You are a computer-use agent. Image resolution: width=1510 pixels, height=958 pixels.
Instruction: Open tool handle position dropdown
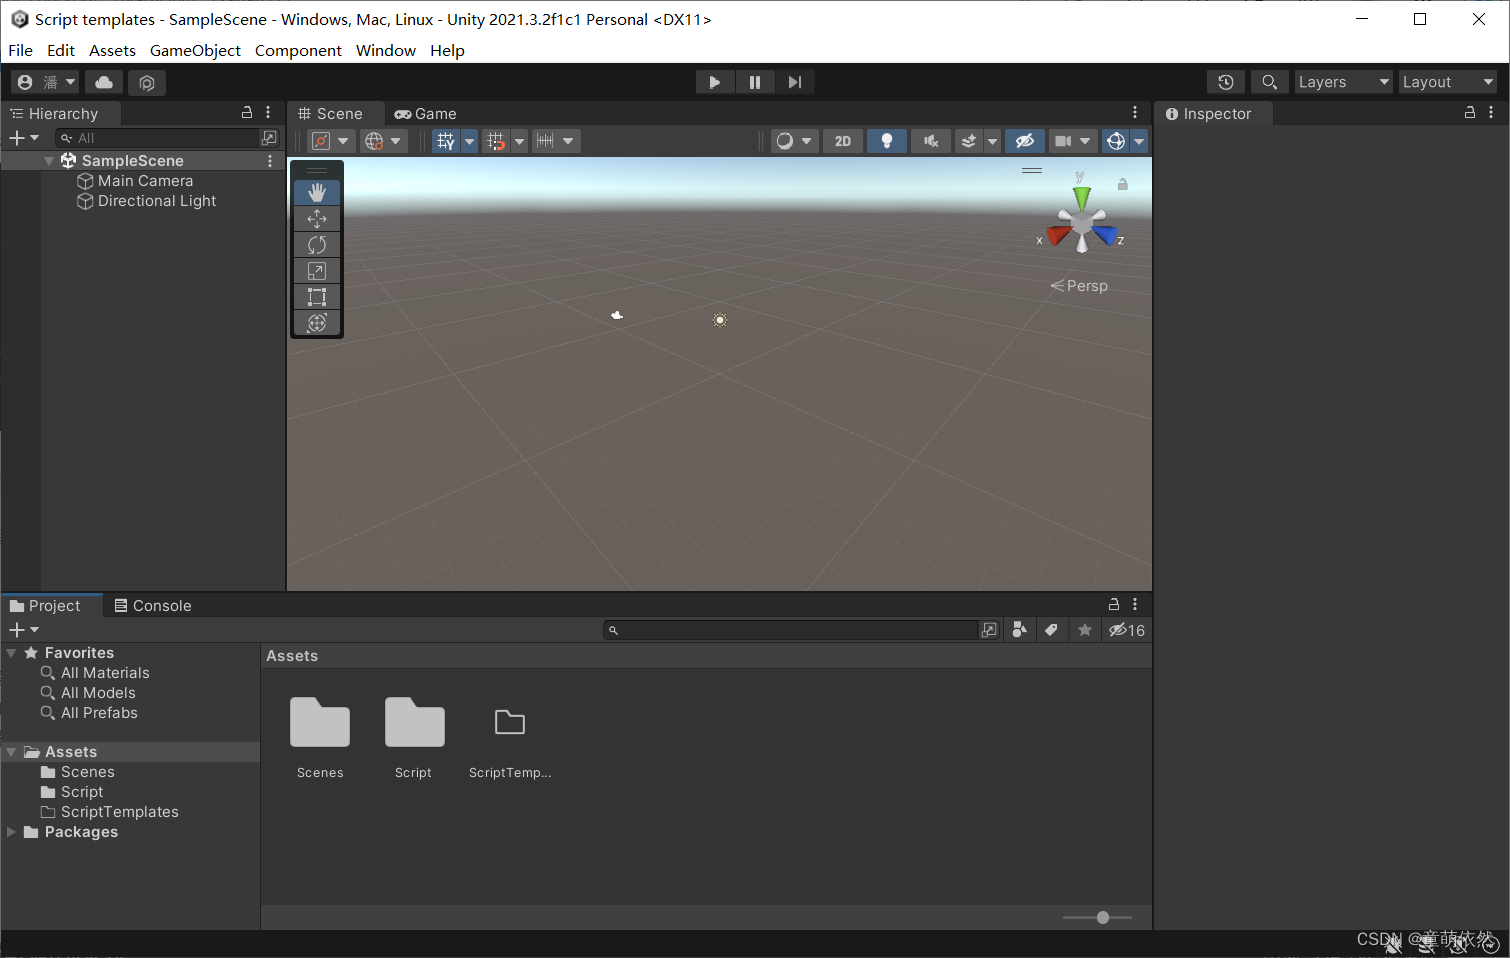[x=330, y=141]
